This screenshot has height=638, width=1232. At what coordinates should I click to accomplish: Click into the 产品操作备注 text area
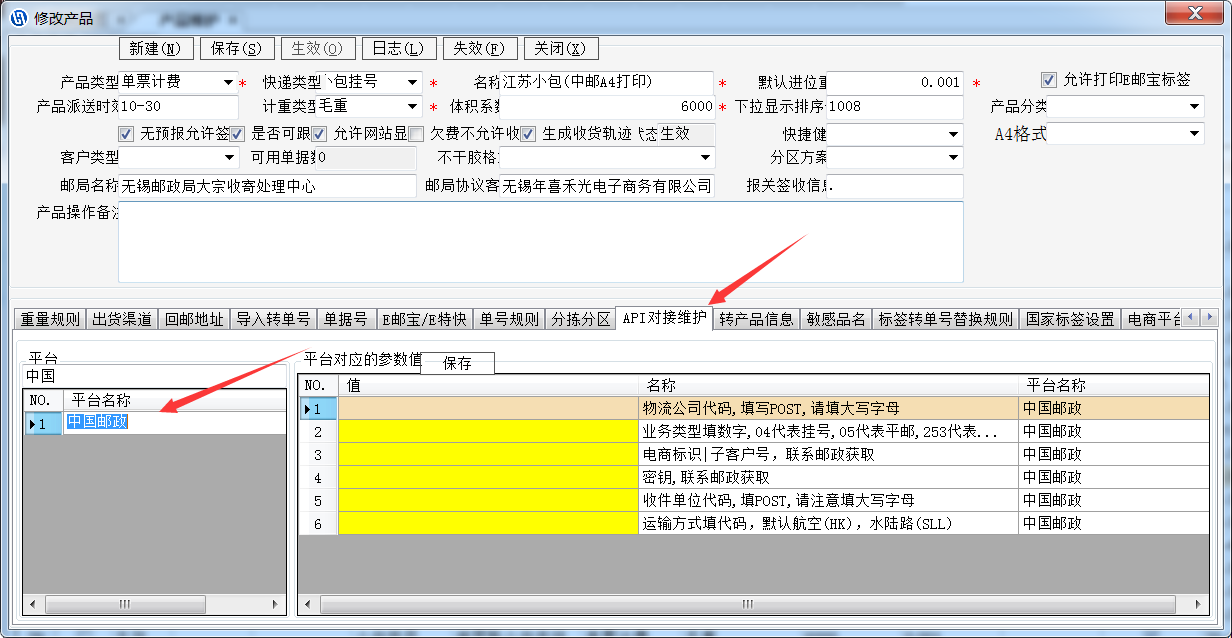click(x=540, y=241)
